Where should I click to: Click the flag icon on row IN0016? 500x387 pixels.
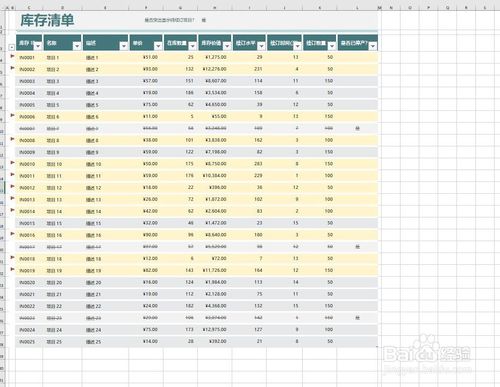tap(12, 233)
